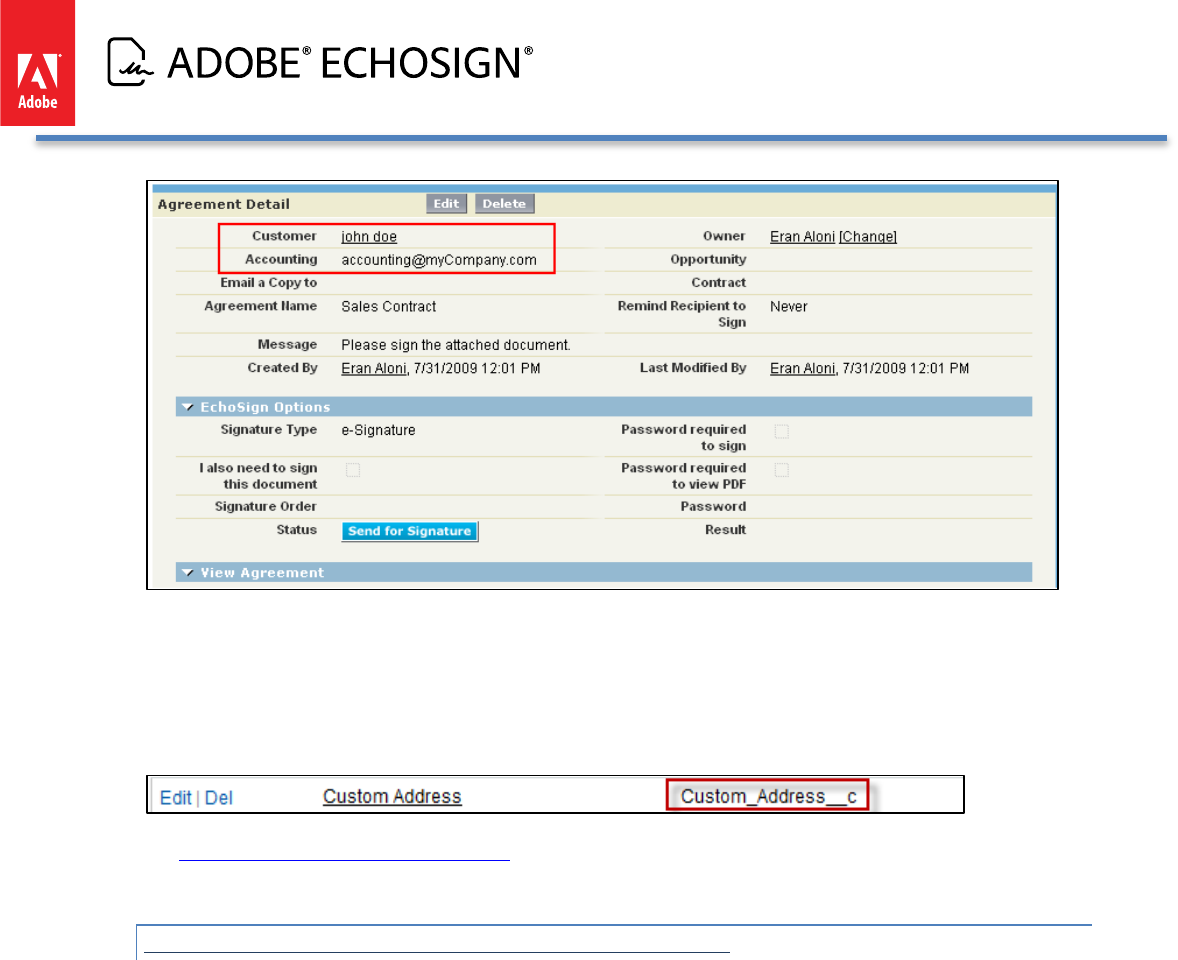Select the Never reminder value

tap(789, 306)
